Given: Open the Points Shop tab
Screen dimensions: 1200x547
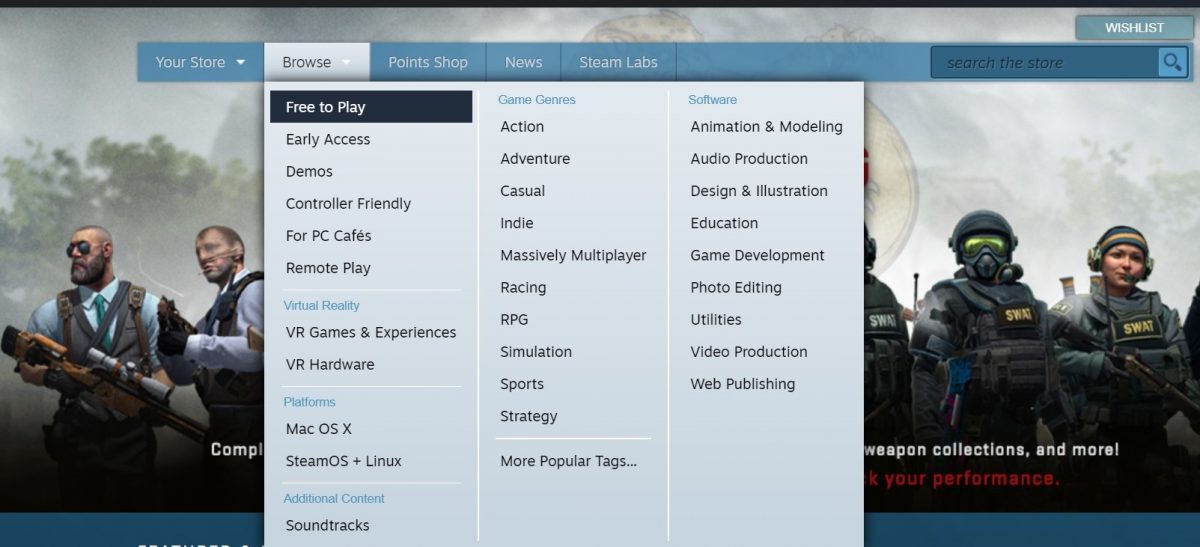Looking at the screenshot, I should 427,62.
